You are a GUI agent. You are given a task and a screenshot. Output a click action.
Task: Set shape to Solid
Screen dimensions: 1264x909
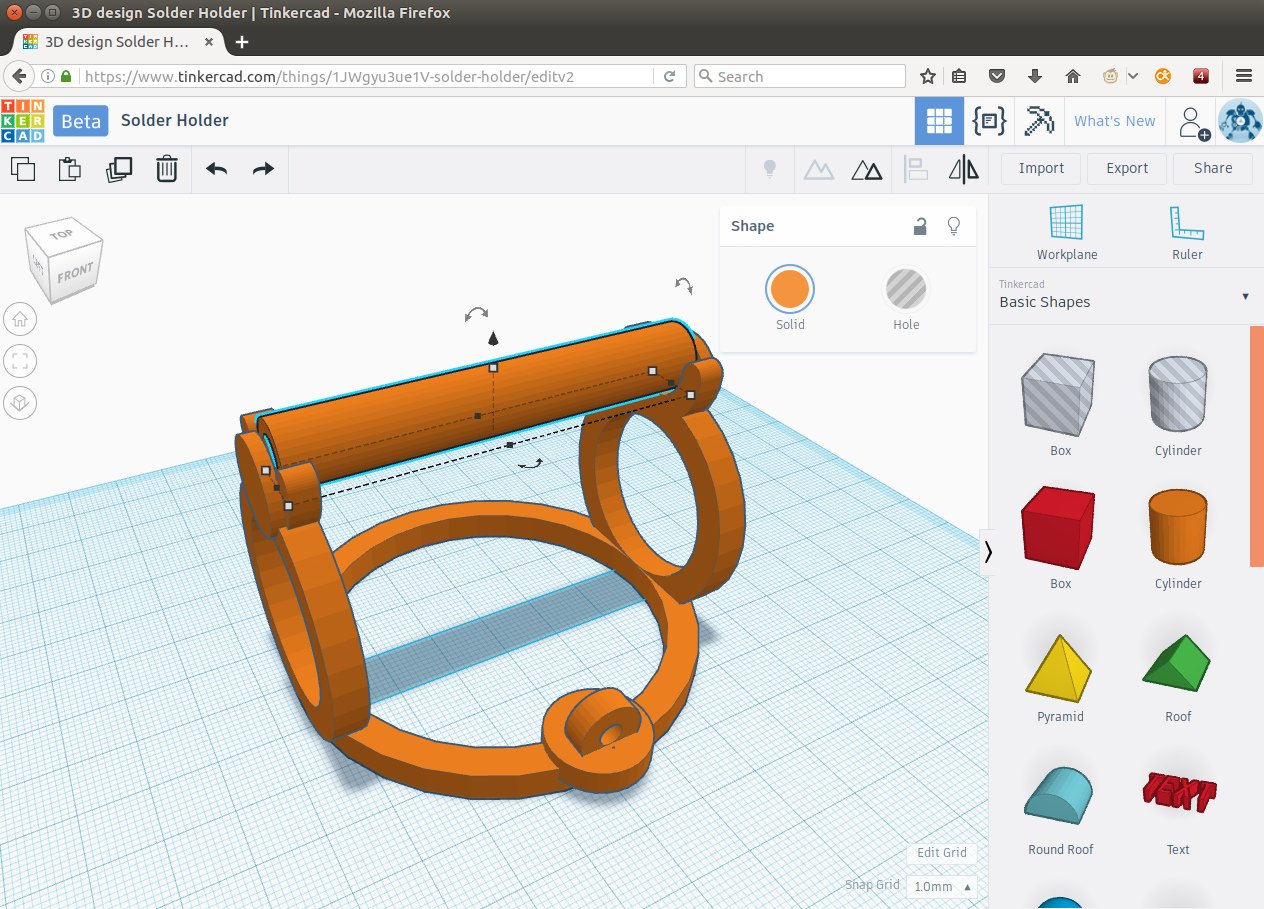[789, 290]
